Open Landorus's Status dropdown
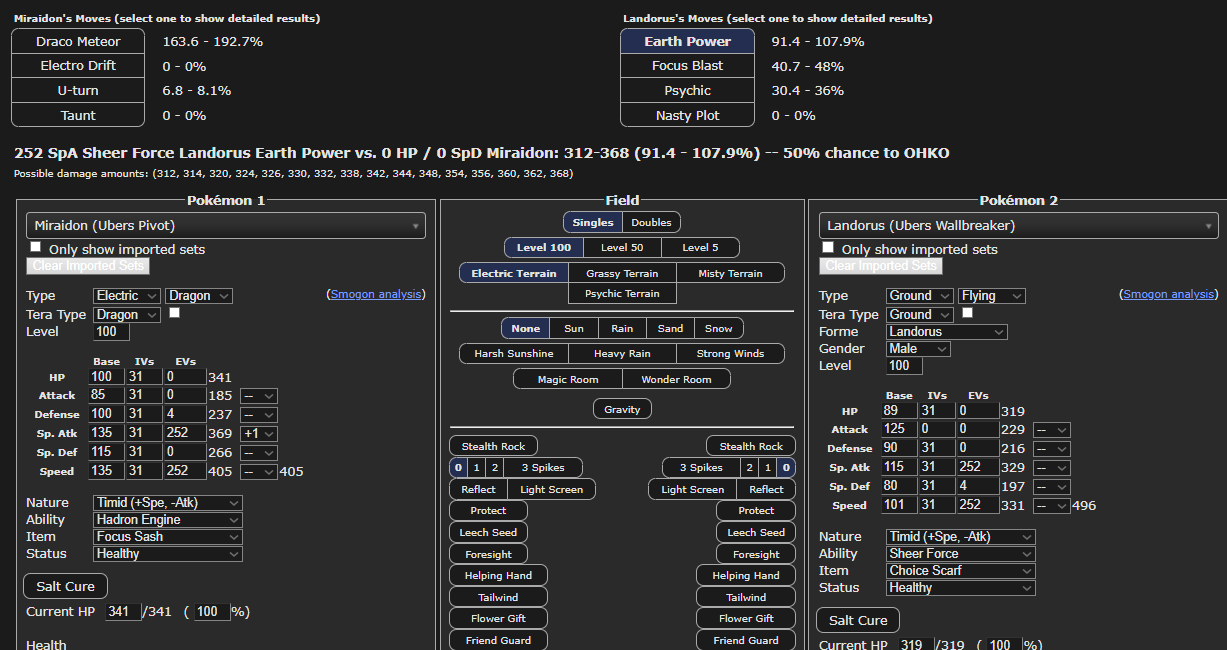This screenshot has height=650, width=1227. click(x=961, y=588)
